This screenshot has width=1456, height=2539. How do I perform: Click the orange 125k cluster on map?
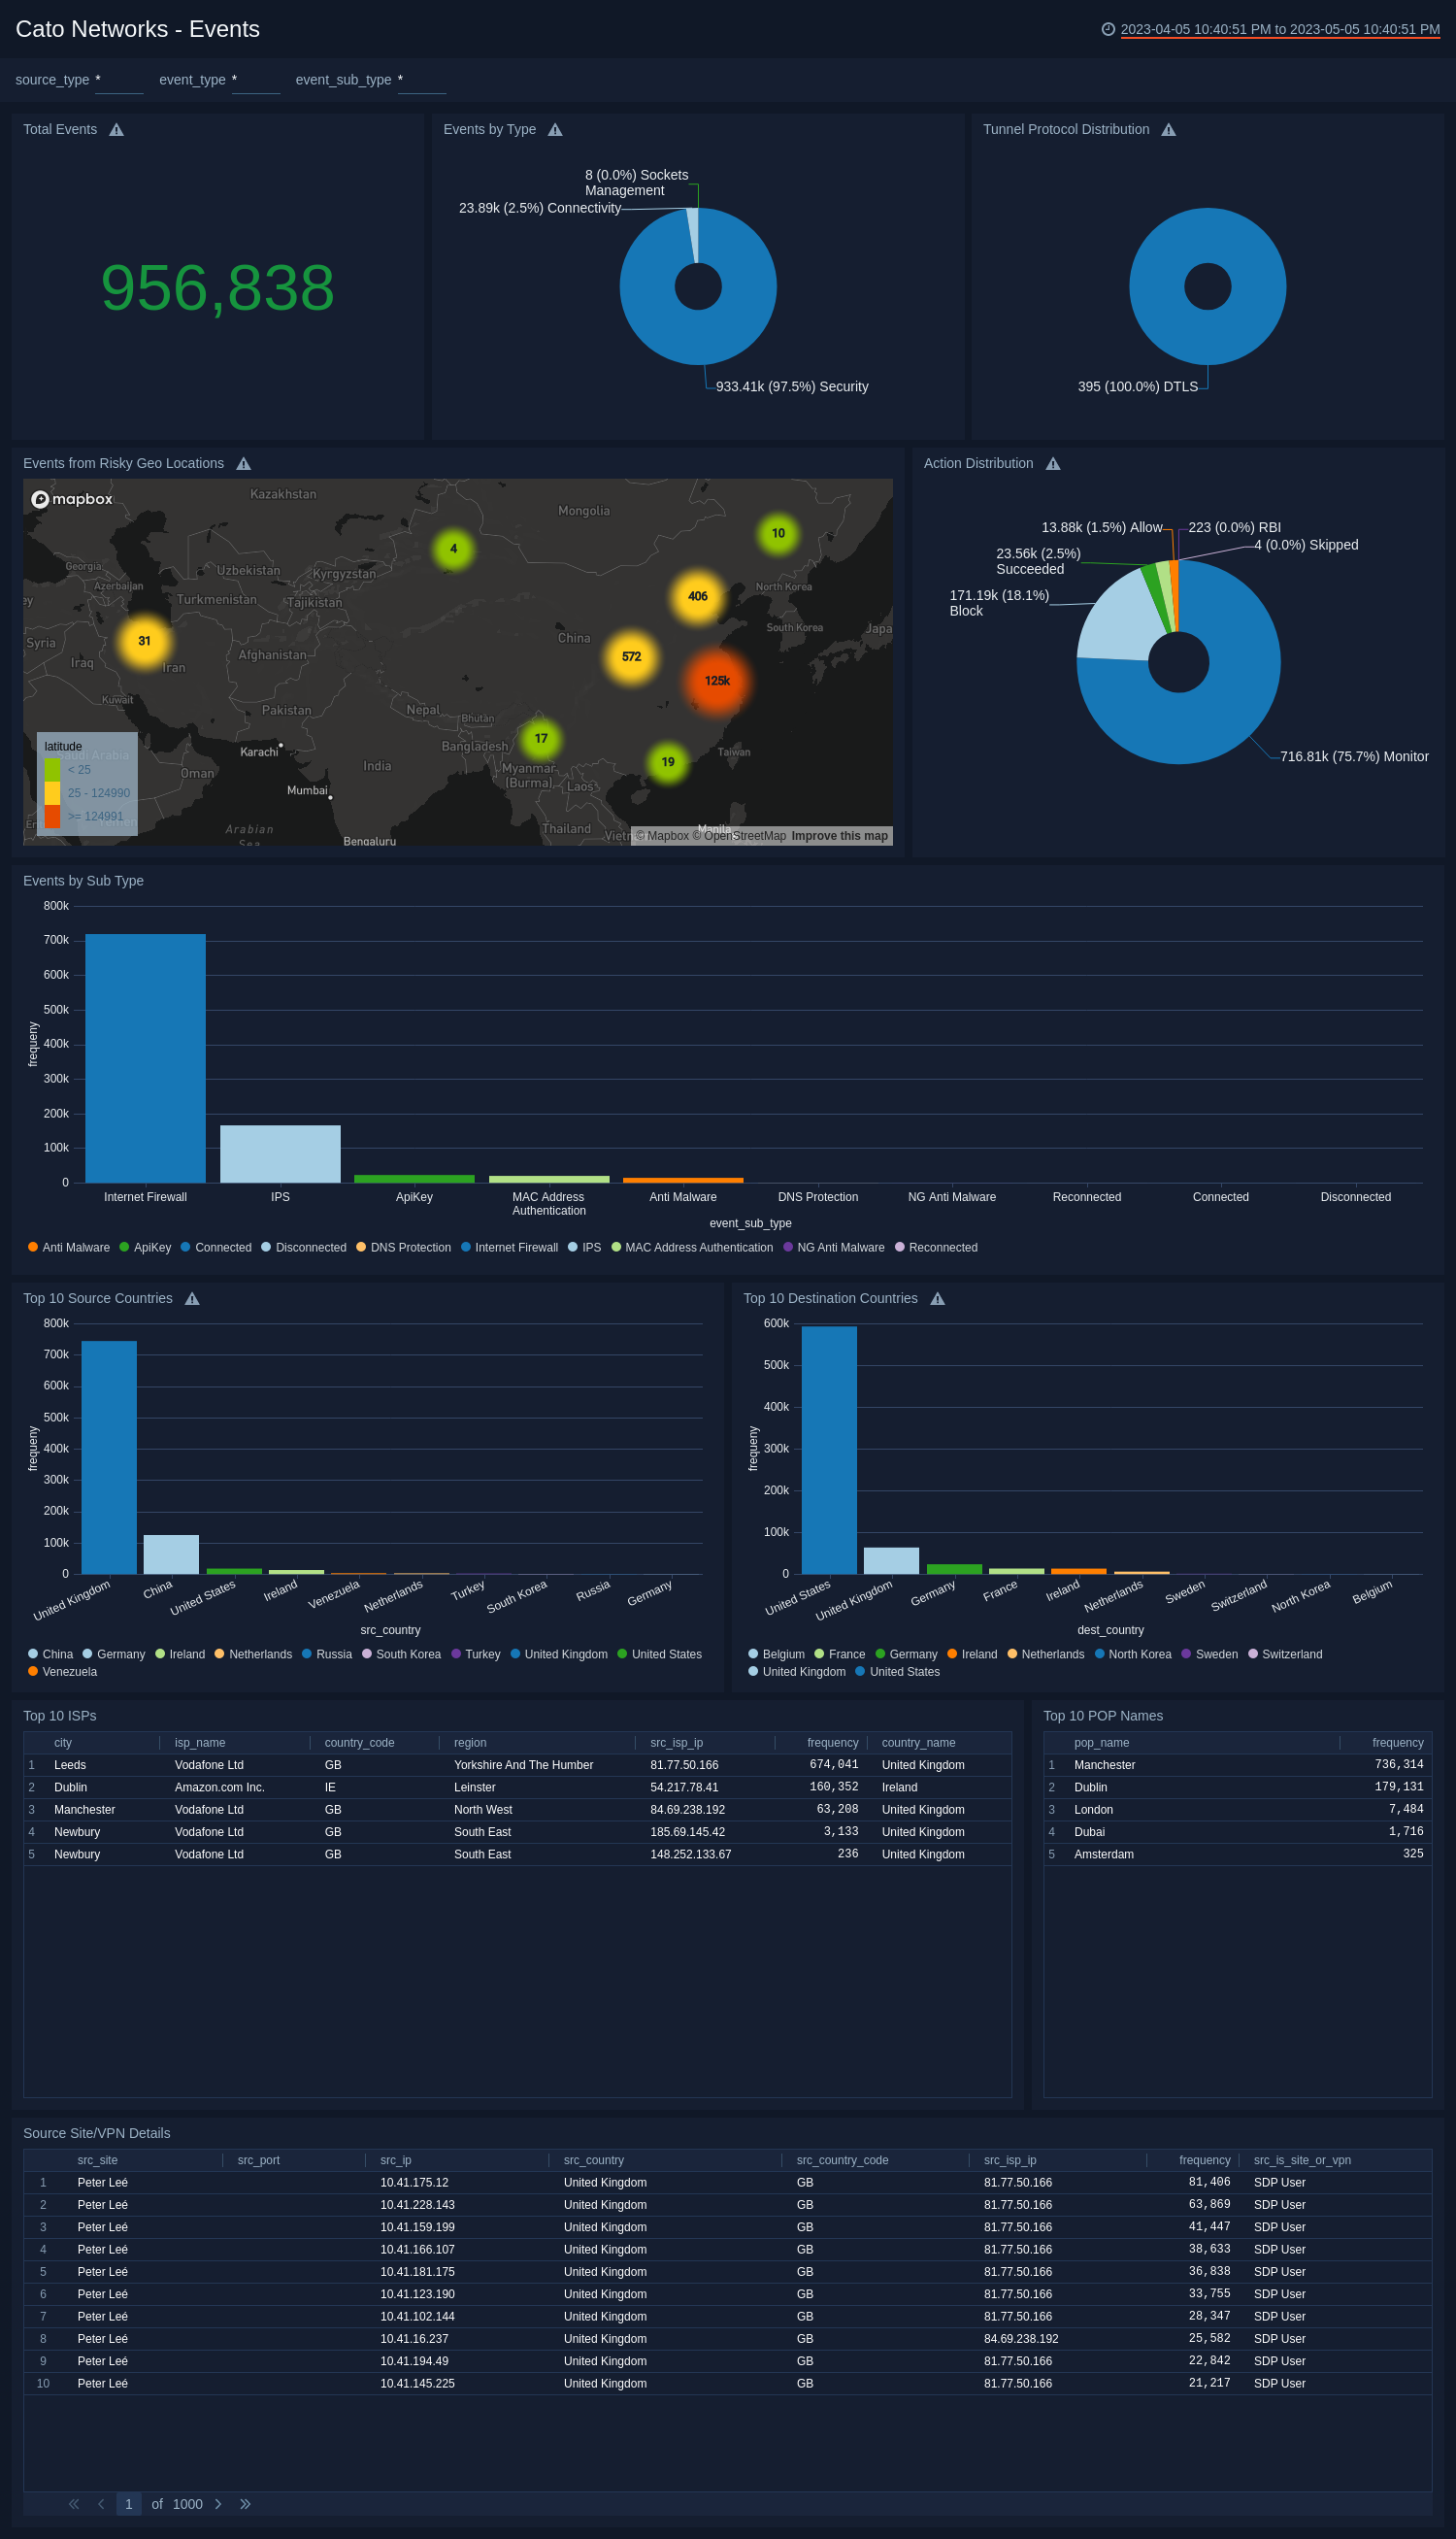click(x=717, y=681)
